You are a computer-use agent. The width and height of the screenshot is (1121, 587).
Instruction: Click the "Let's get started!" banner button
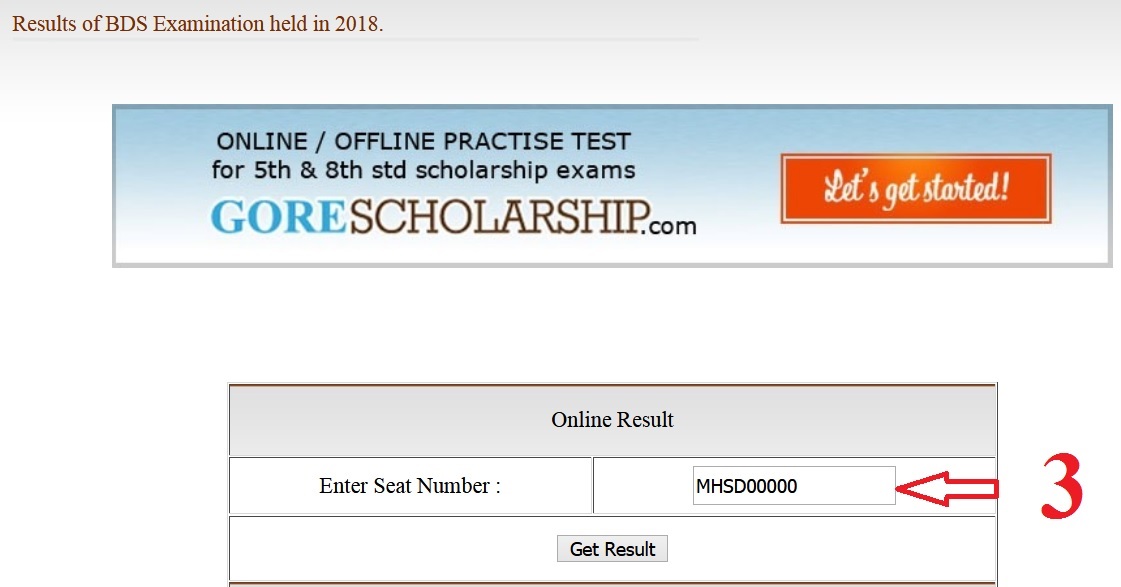(x=915, y=188)
